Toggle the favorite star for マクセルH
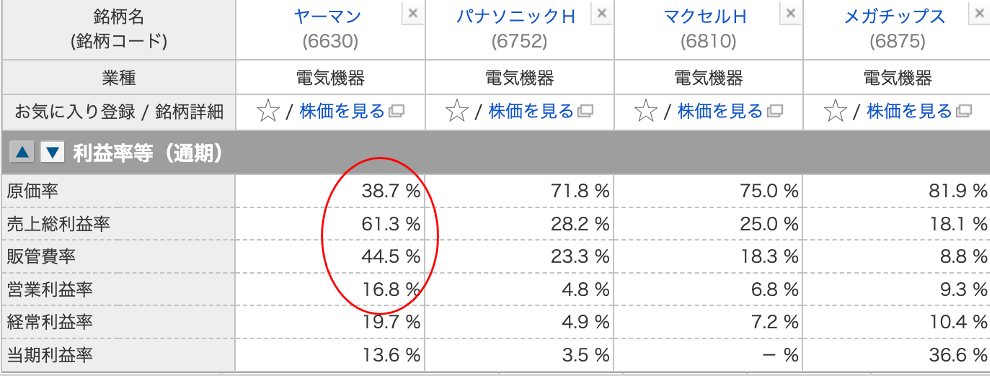 pos(645,112)
